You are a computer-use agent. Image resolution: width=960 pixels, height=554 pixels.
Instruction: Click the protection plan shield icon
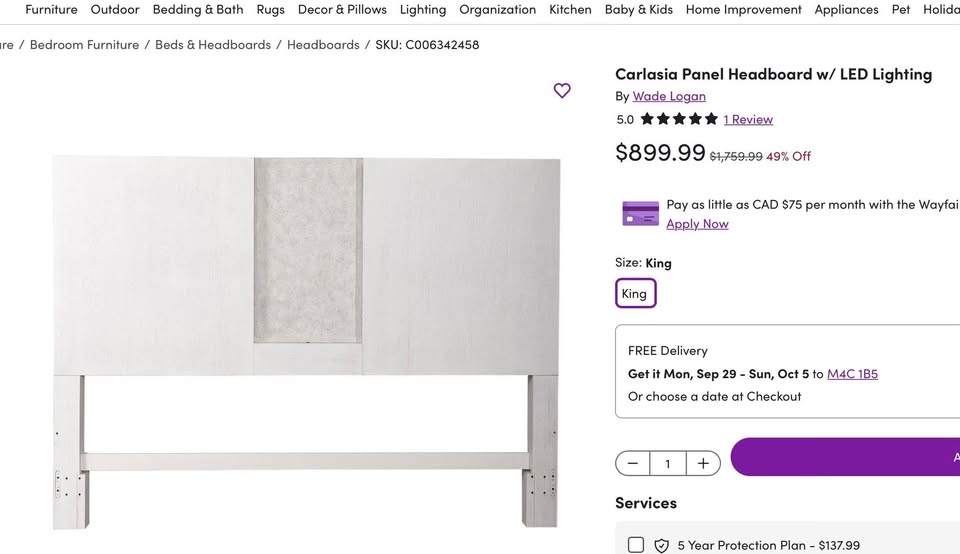click(x=661, y=545)
